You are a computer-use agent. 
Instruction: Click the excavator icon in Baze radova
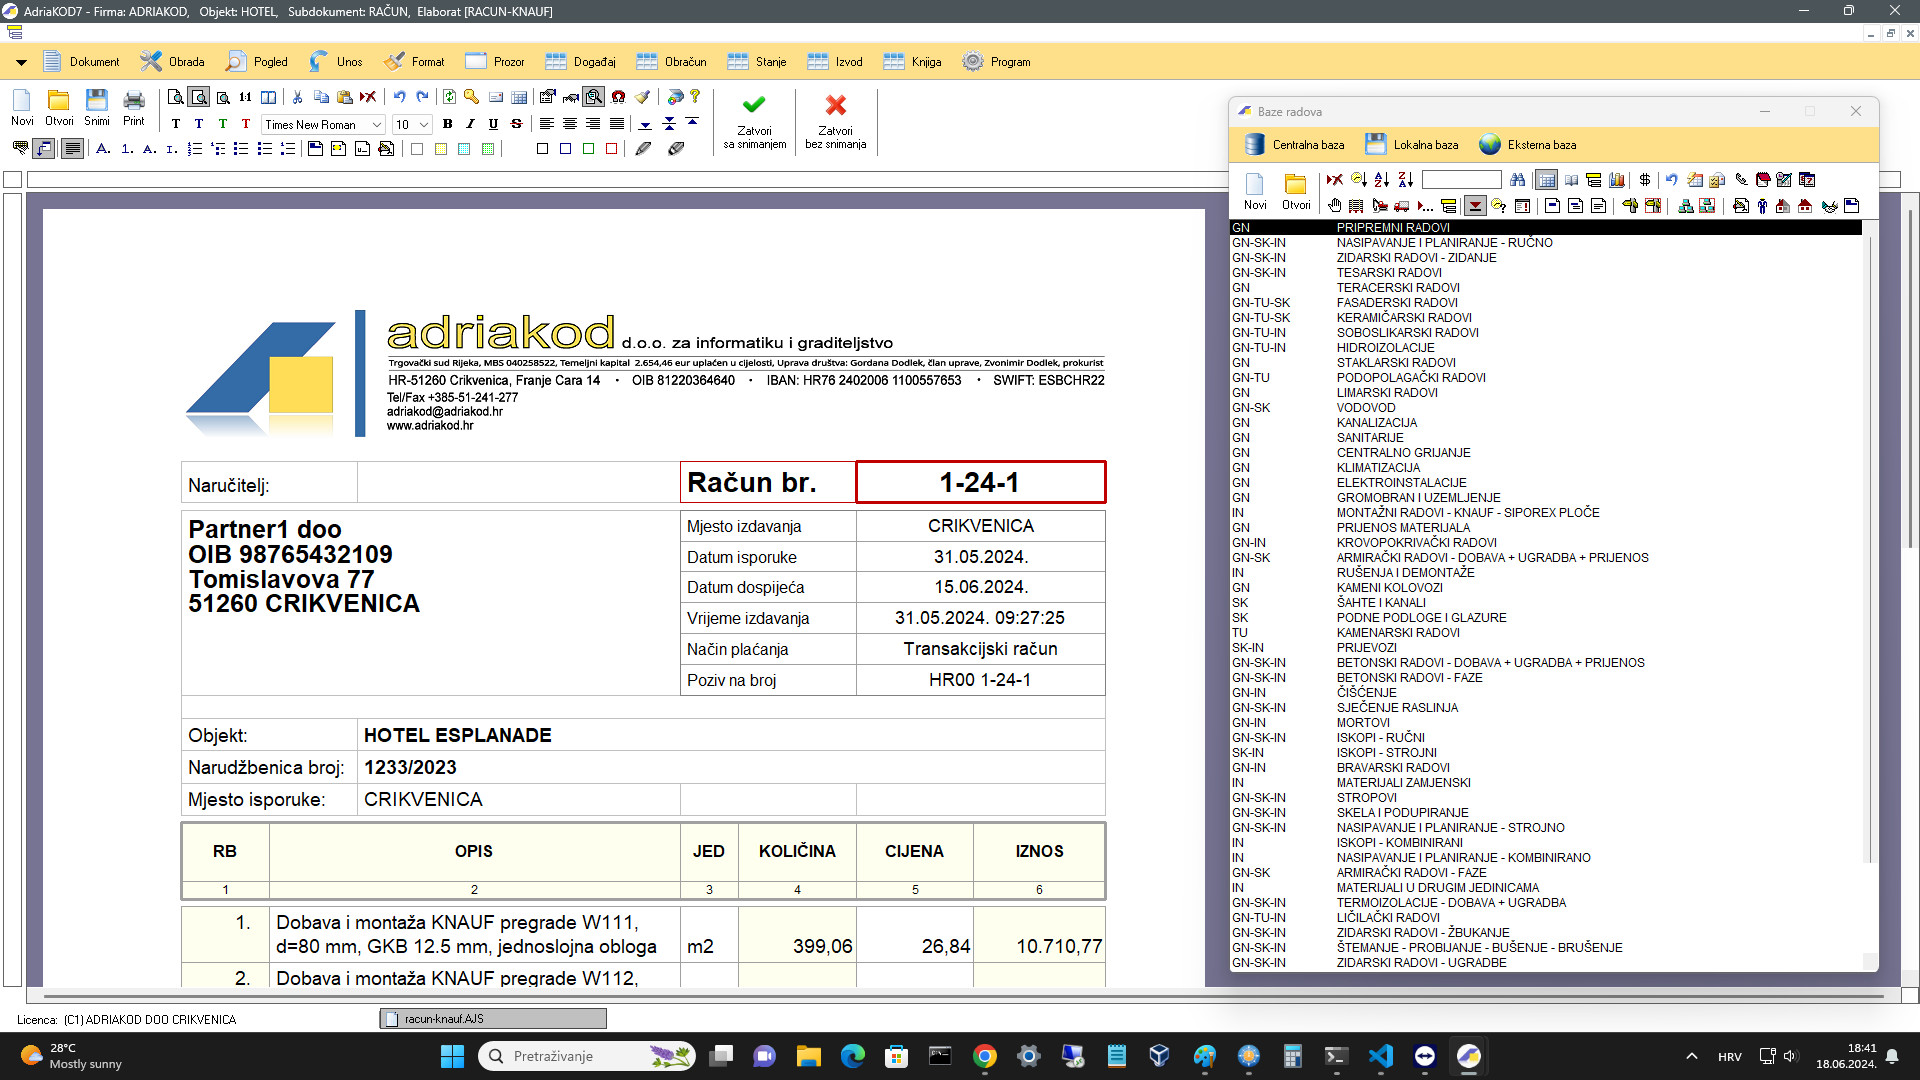[1380, 206]
